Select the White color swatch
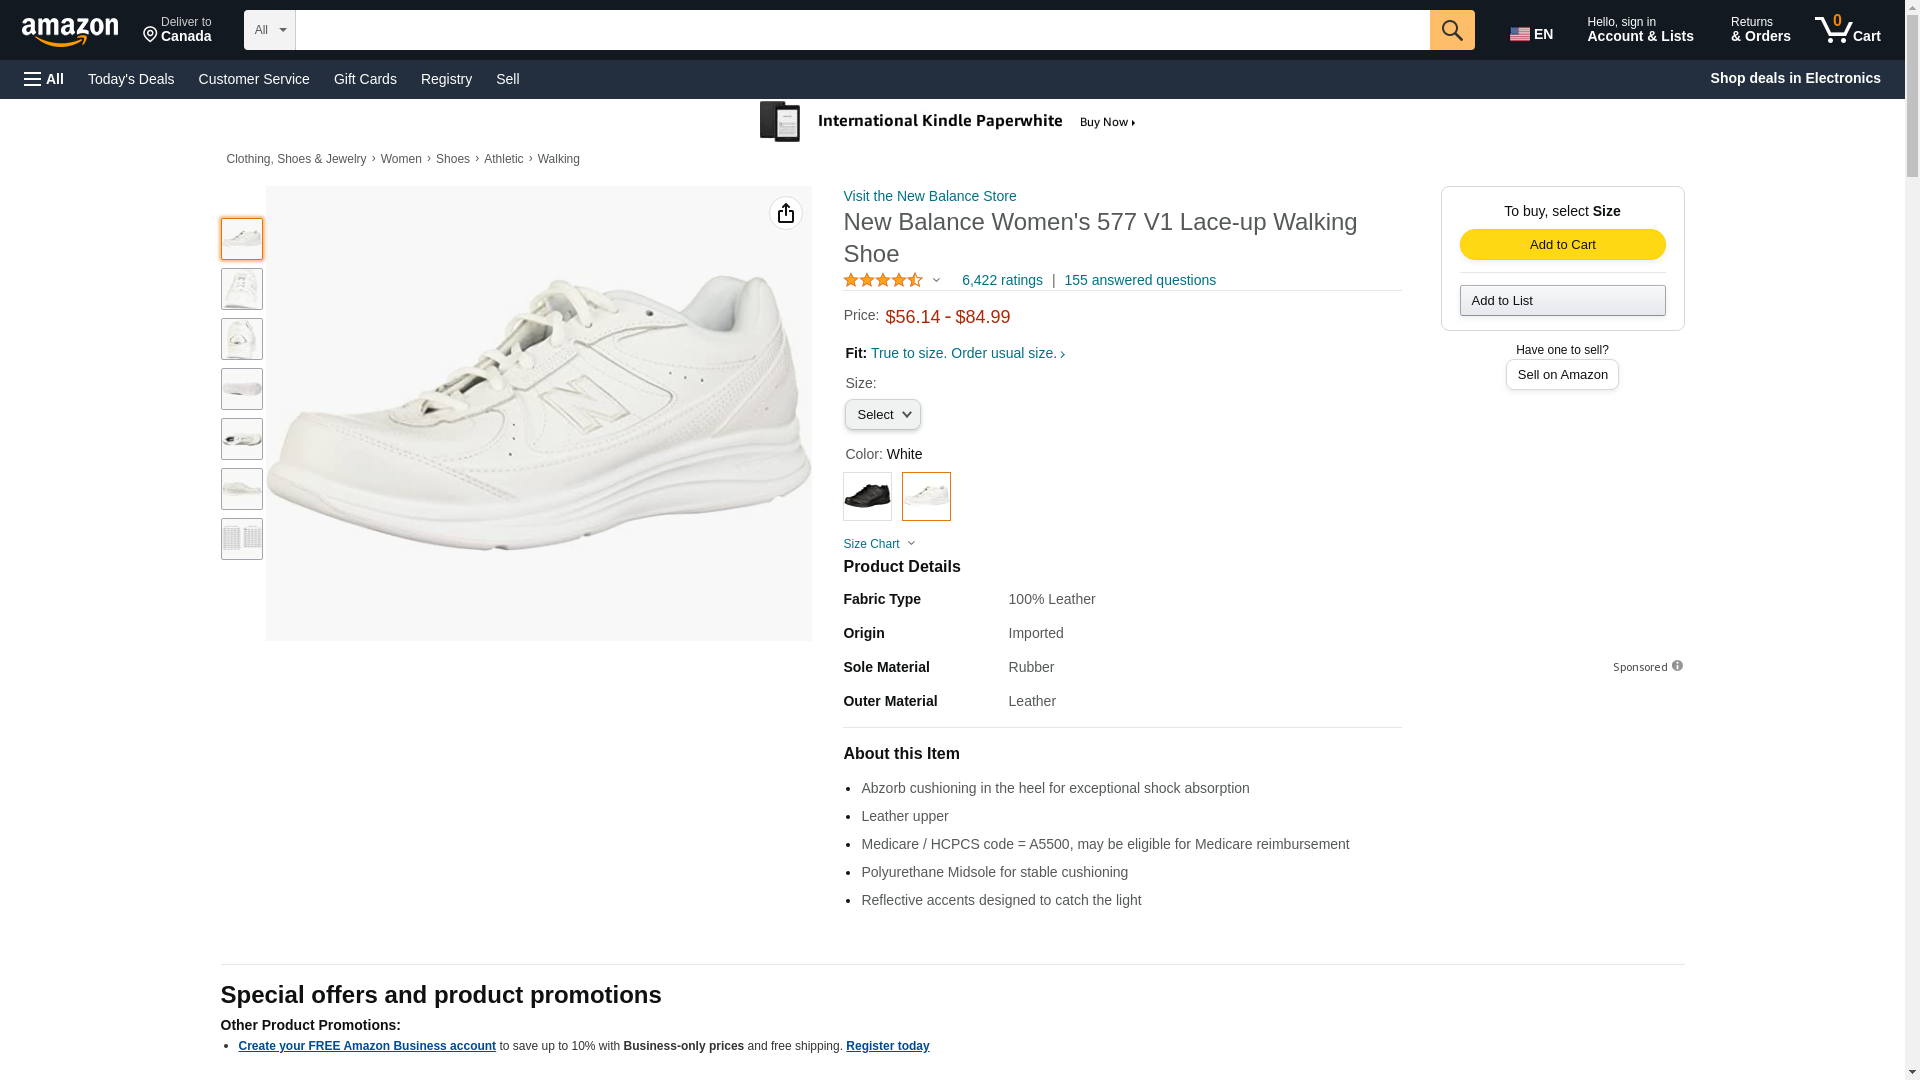 tap(926, 496)
